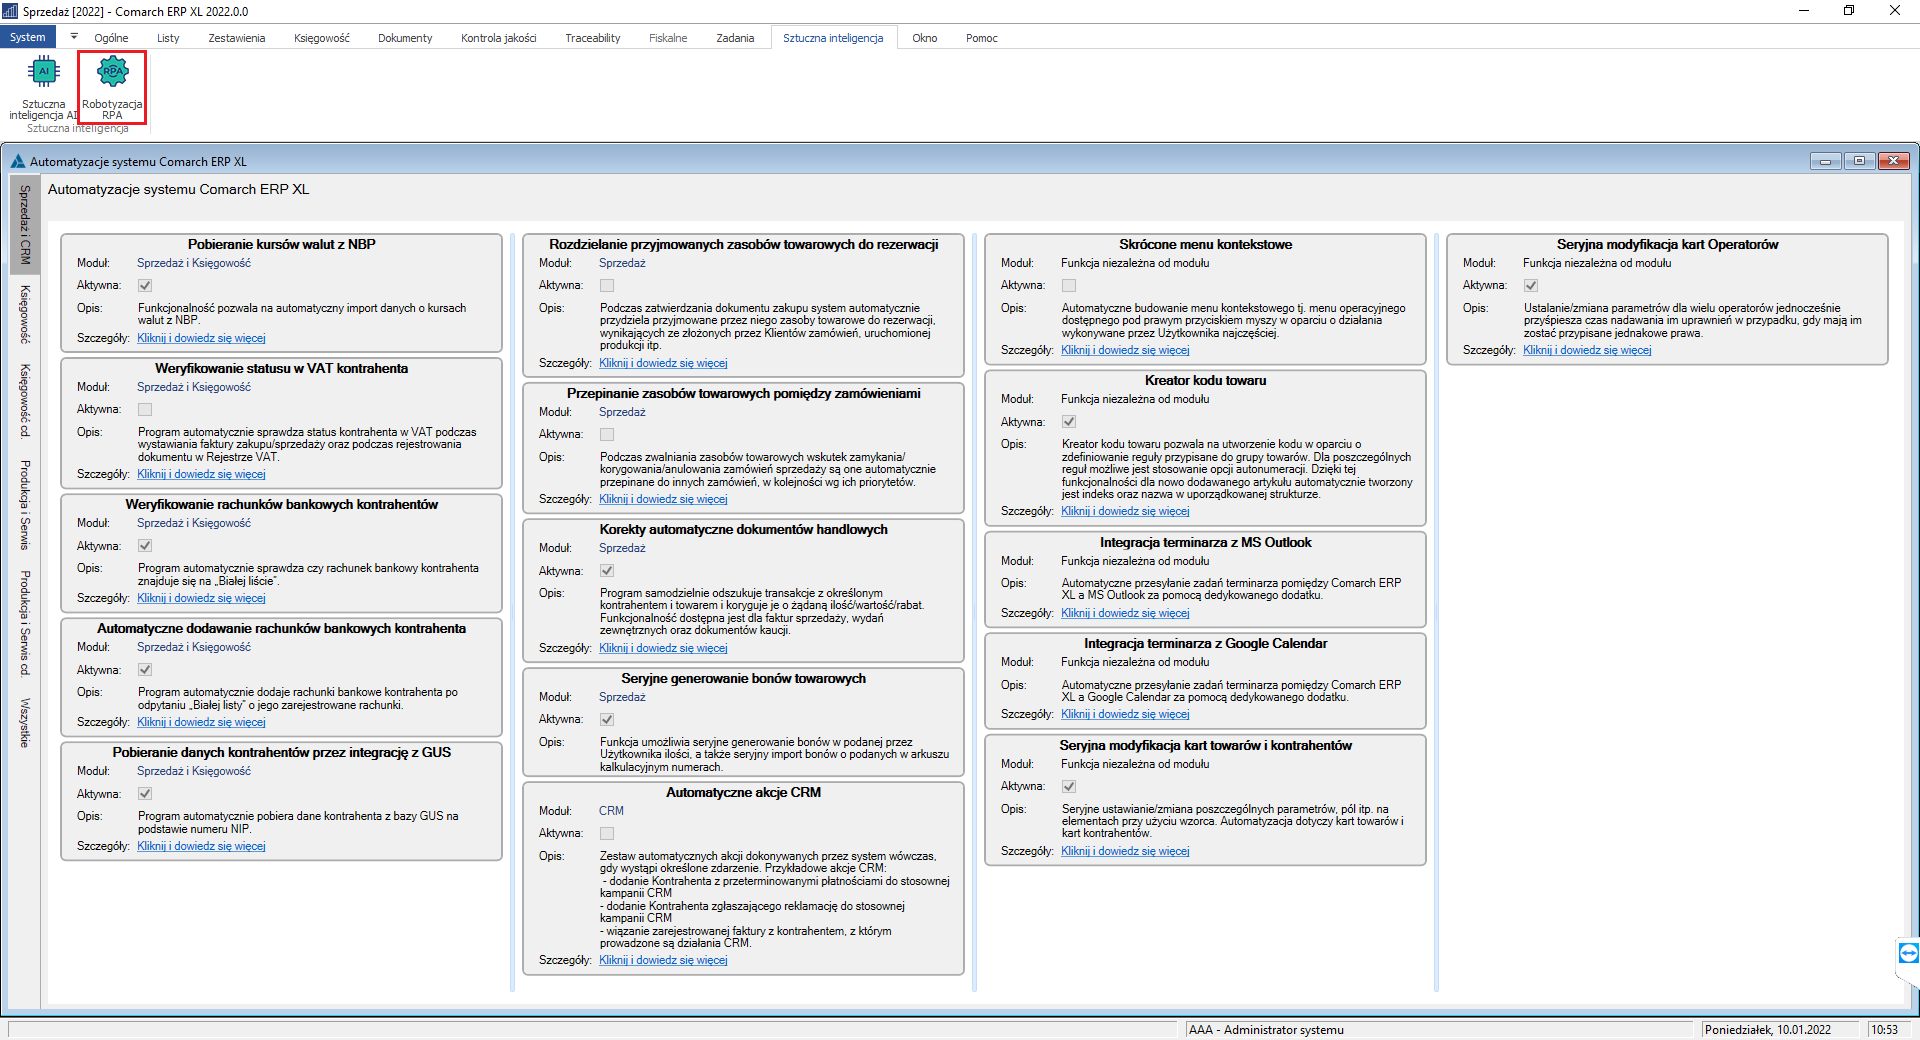This screenshot has height=1040, width=1920.
Task: Toggle Aktywna for Weryfikowanie statusu w VAT kontrahenta
Action: click(145, 409)
